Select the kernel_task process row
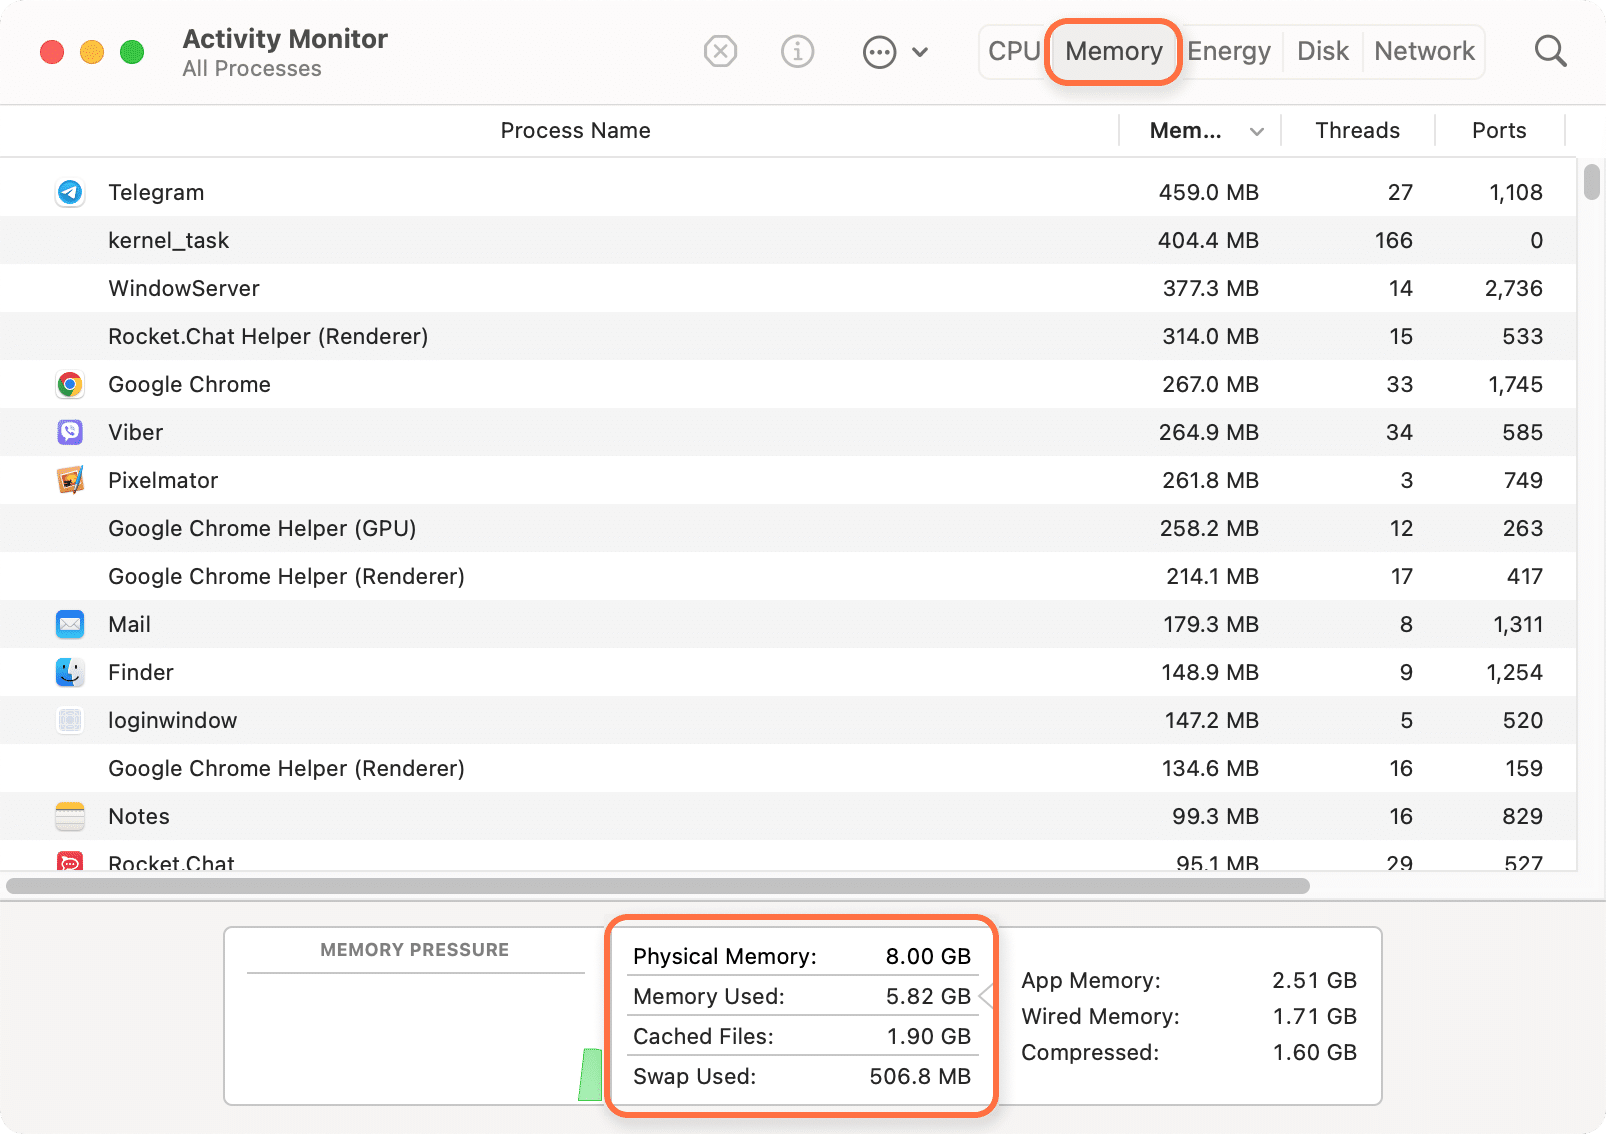 click(788, 240)
